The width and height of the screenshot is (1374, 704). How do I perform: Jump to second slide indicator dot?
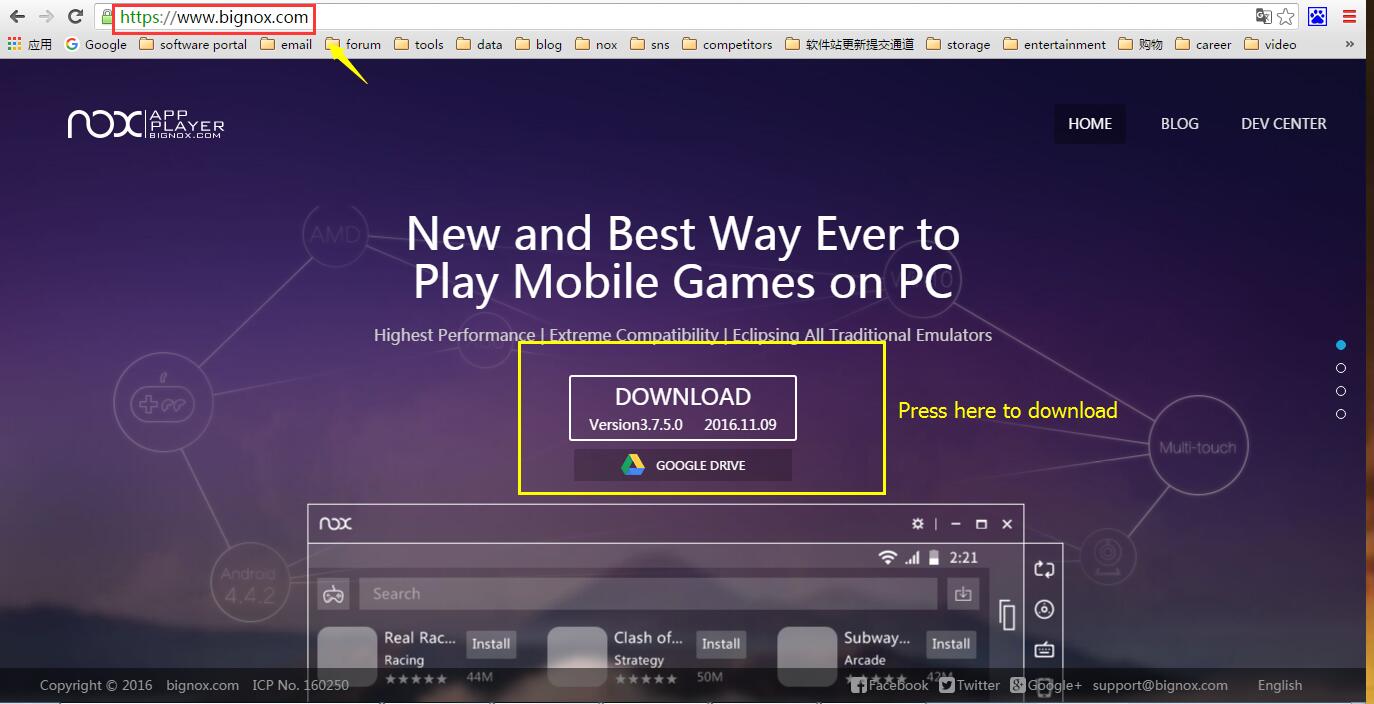[1341, 368]
